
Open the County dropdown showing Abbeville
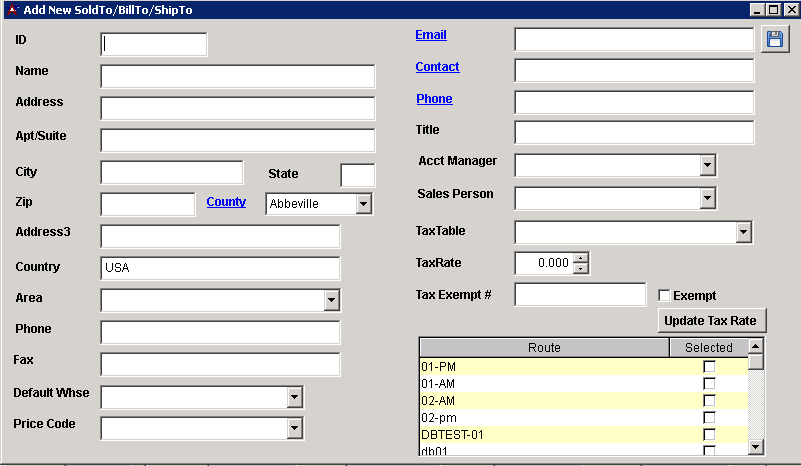(x=363, y=204)
